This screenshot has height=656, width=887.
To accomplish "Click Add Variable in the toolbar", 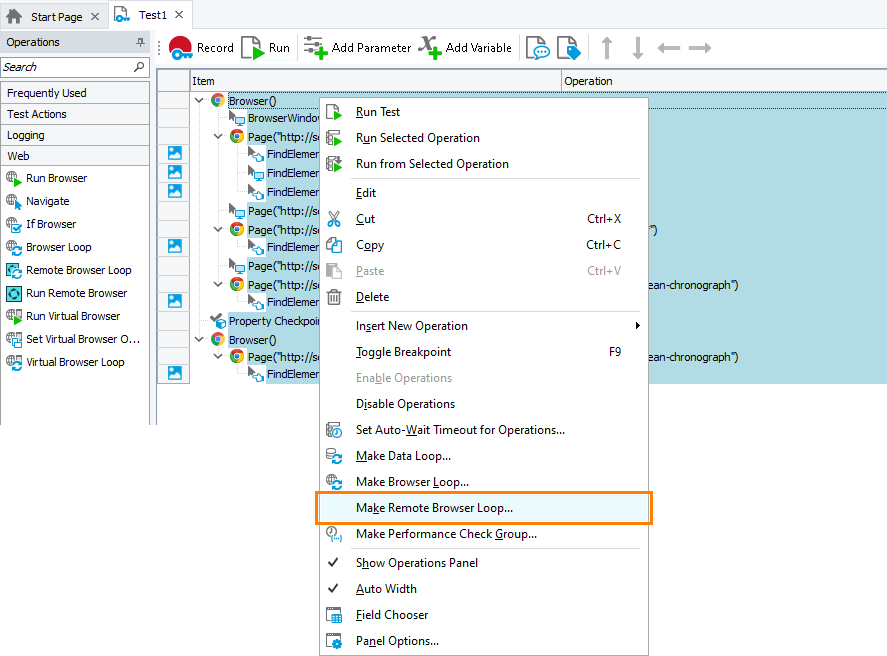I will (x=465, y=48).
